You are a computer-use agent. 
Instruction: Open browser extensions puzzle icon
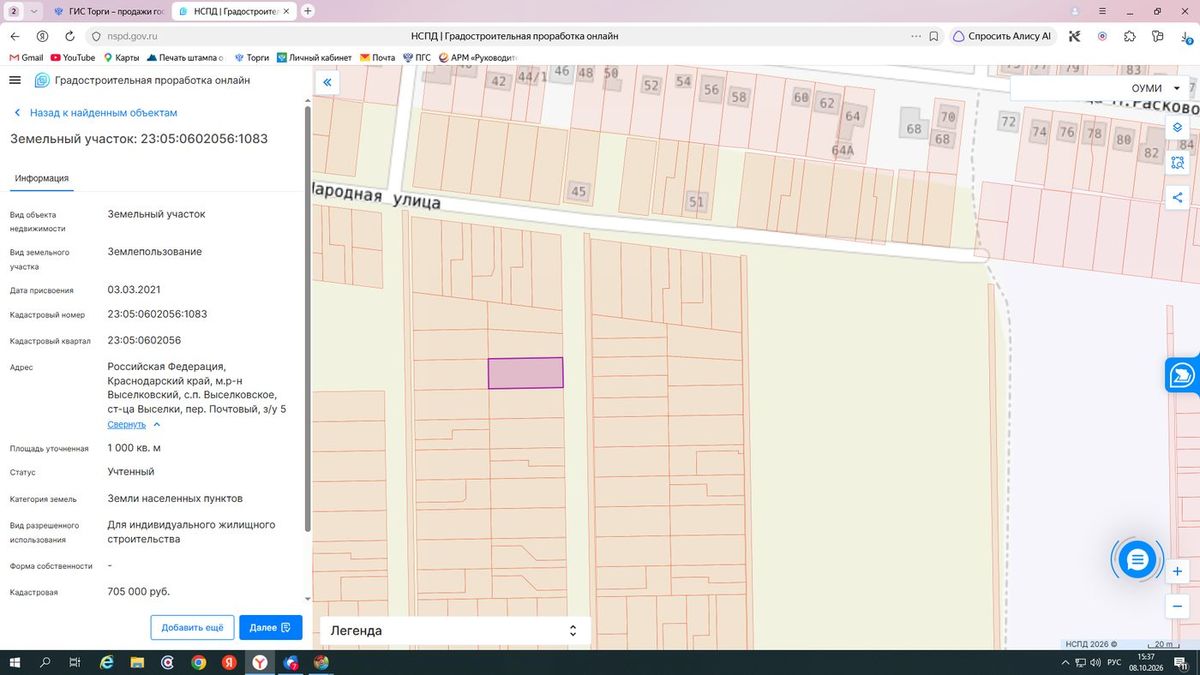[x=1130, y=36]
